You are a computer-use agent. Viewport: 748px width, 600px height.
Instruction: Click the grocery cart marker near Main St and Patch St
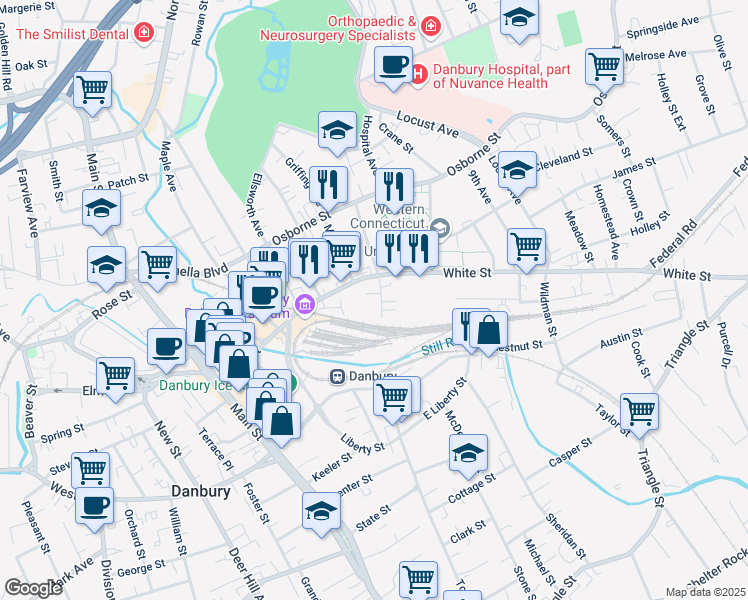[x=93, y=93]
